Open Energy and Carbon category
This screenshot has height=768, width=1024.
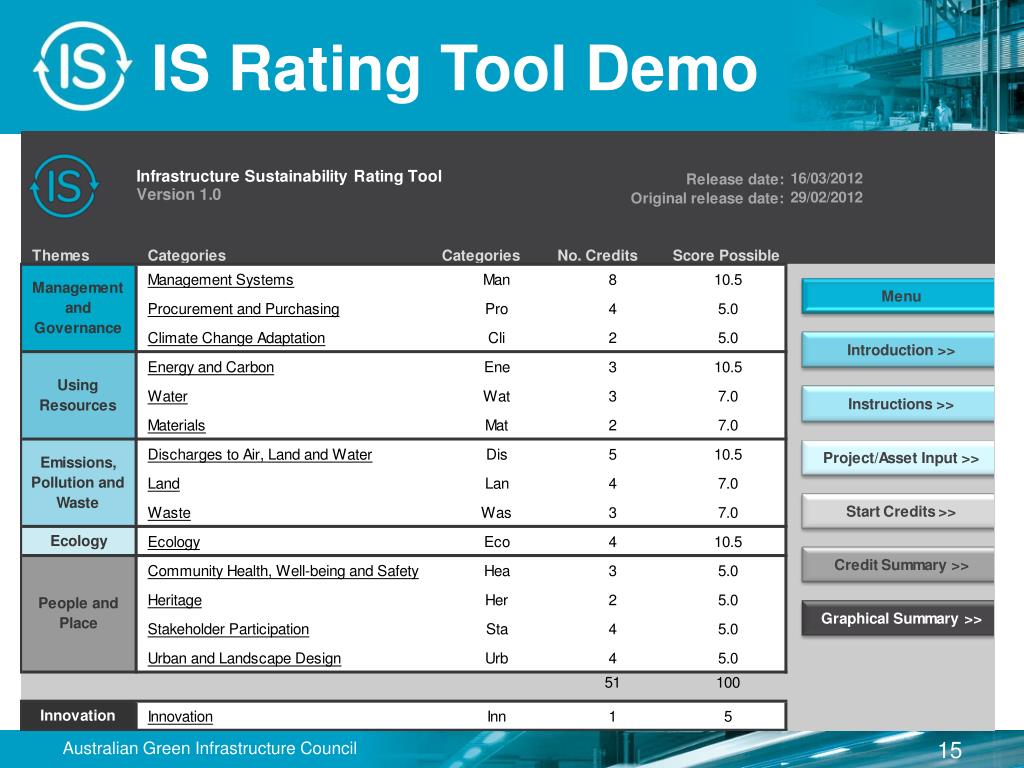[210, 367]
